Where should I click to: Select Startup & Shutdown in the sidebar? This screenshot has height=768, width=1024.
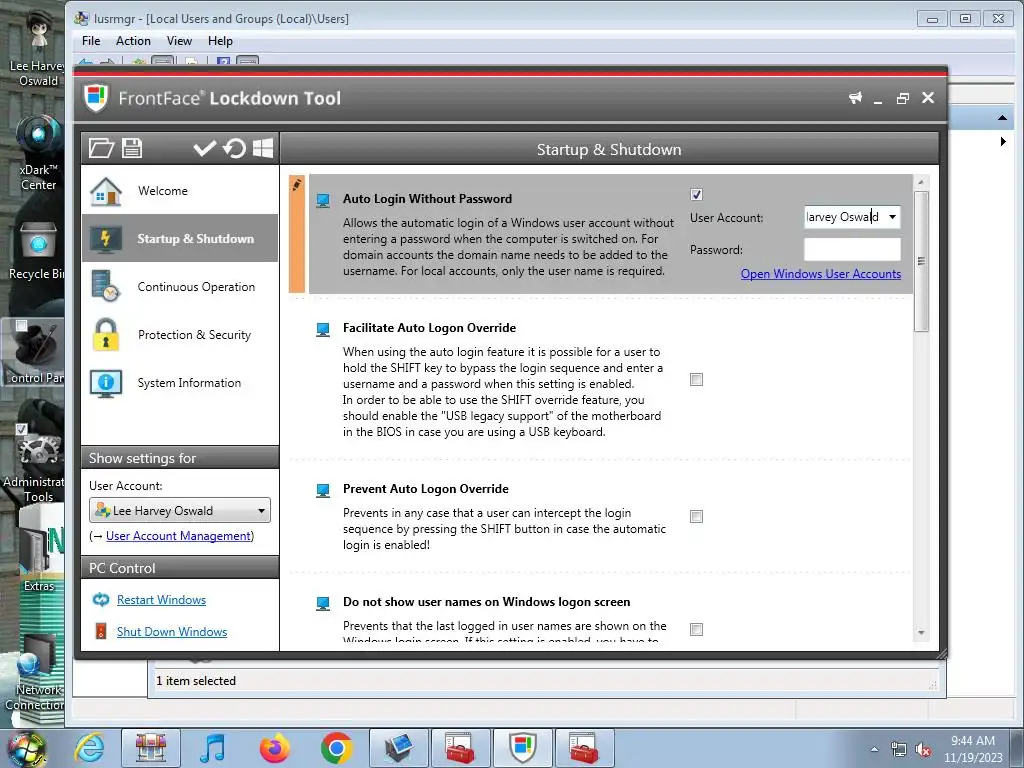point(180,238)
